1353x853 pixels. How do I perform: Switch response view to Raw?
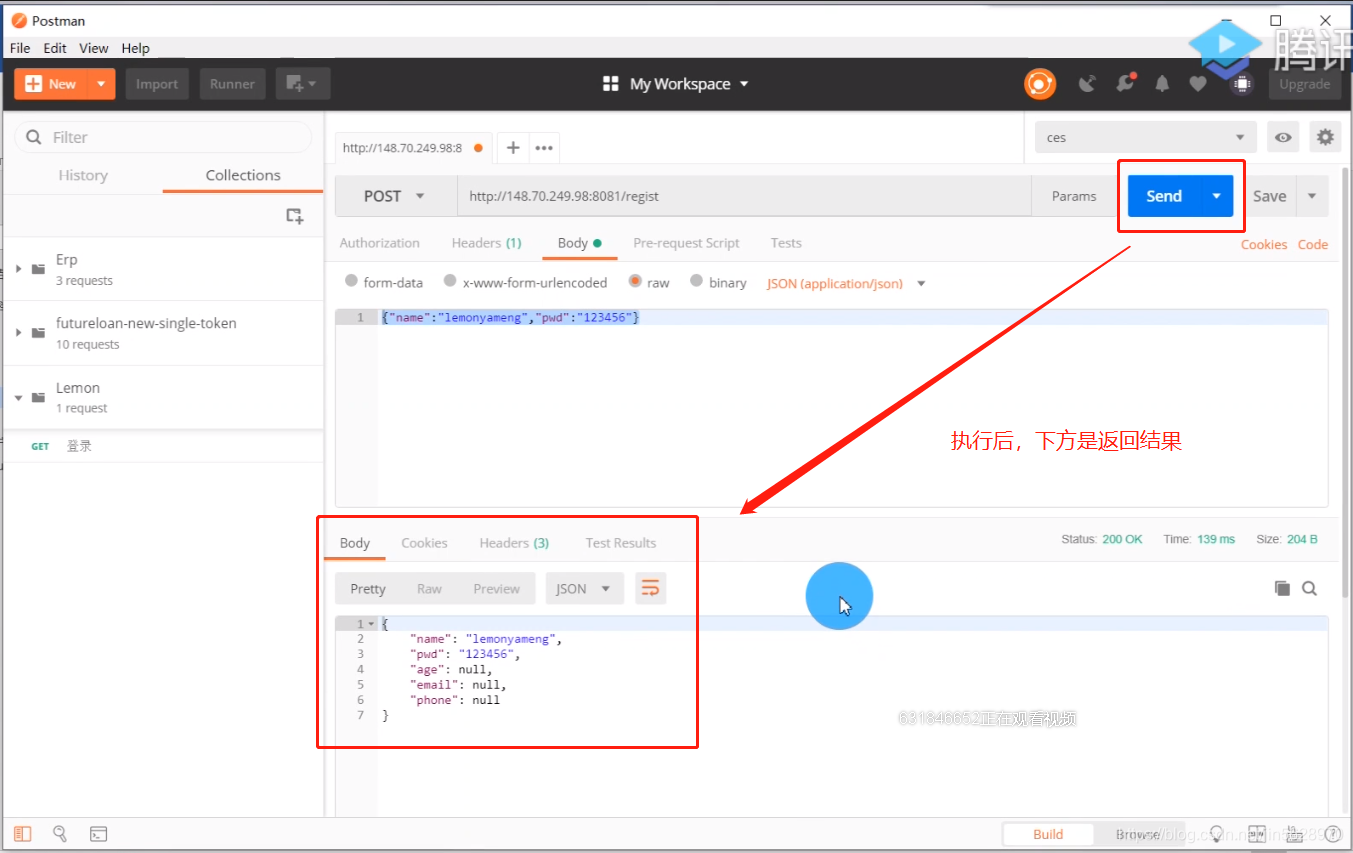(429, 589)
